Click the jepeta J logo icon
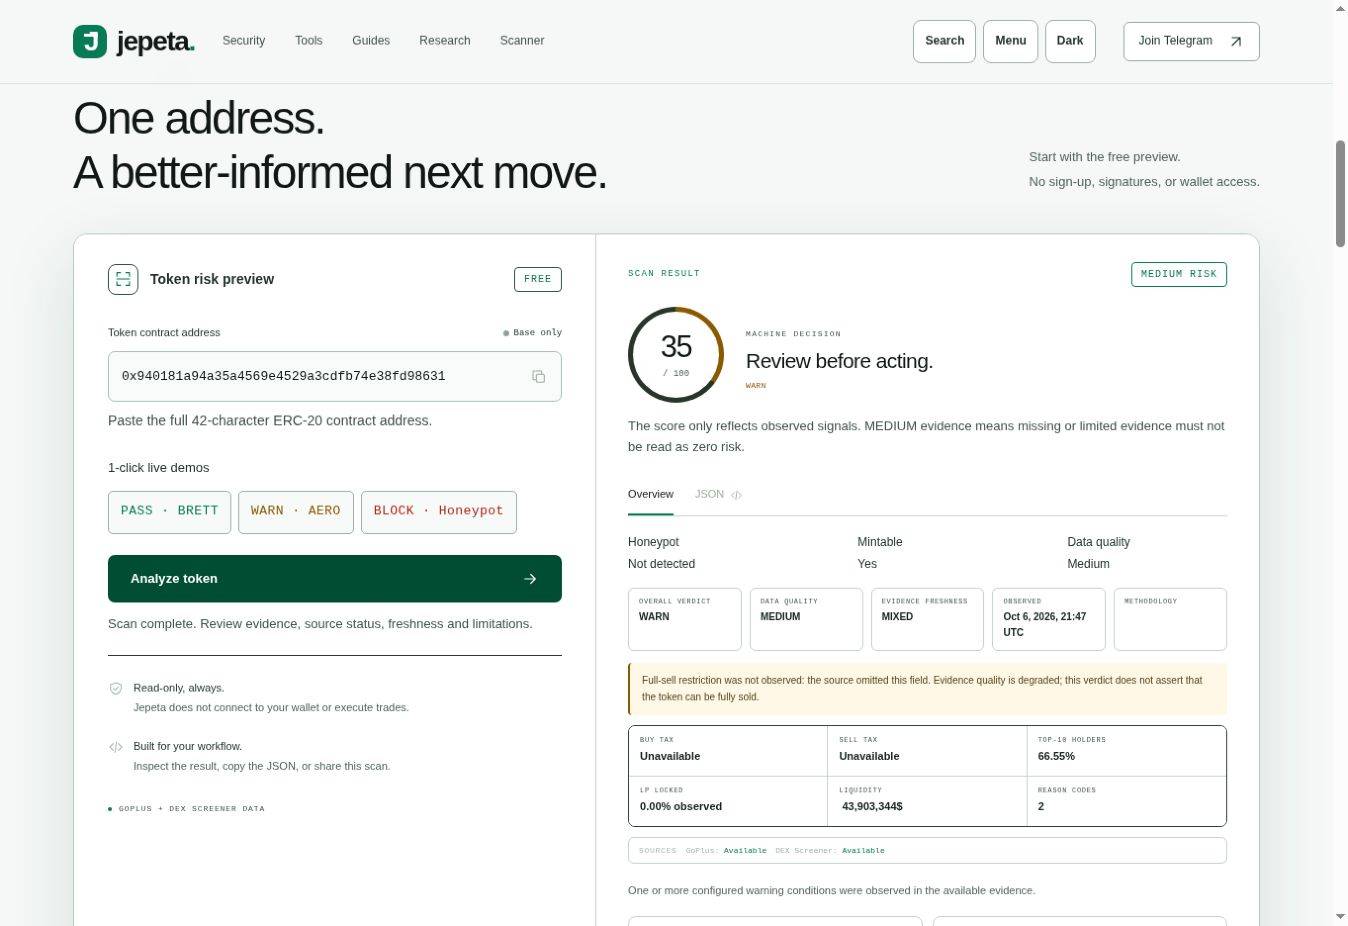 point(90,41)
